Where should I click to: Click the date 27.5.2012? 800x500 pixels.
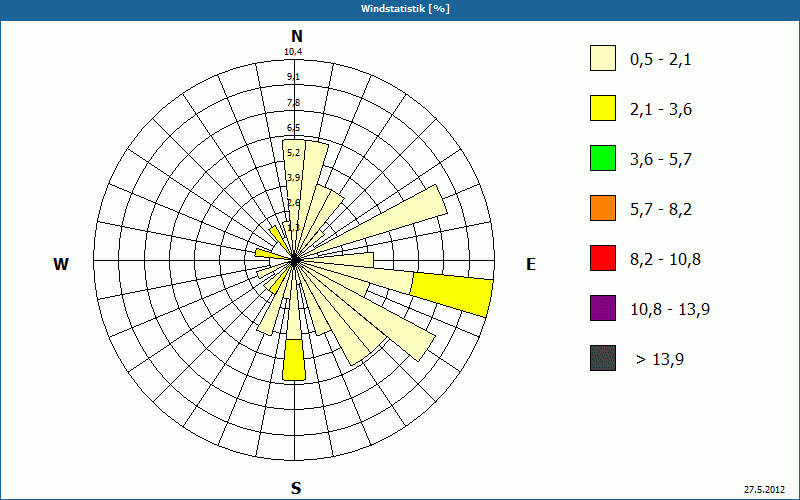click(764, 490)
